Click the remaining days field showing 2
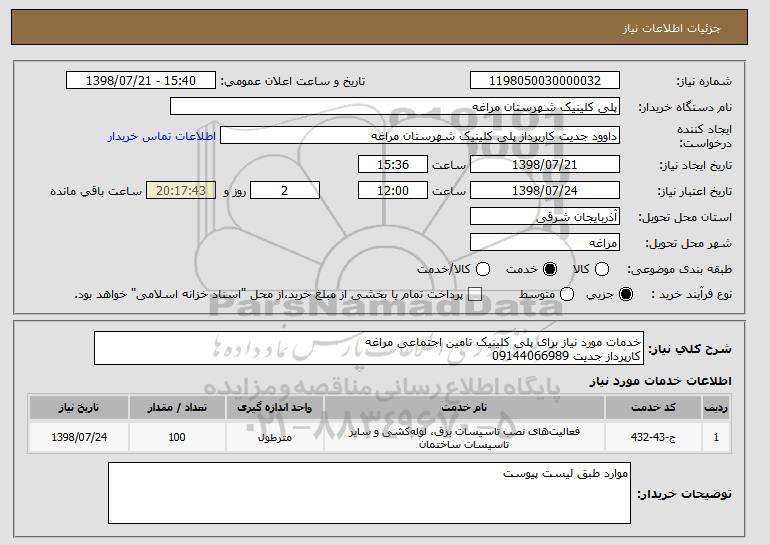The height and width of the screenshot is (545, 770). coord(285,190)
